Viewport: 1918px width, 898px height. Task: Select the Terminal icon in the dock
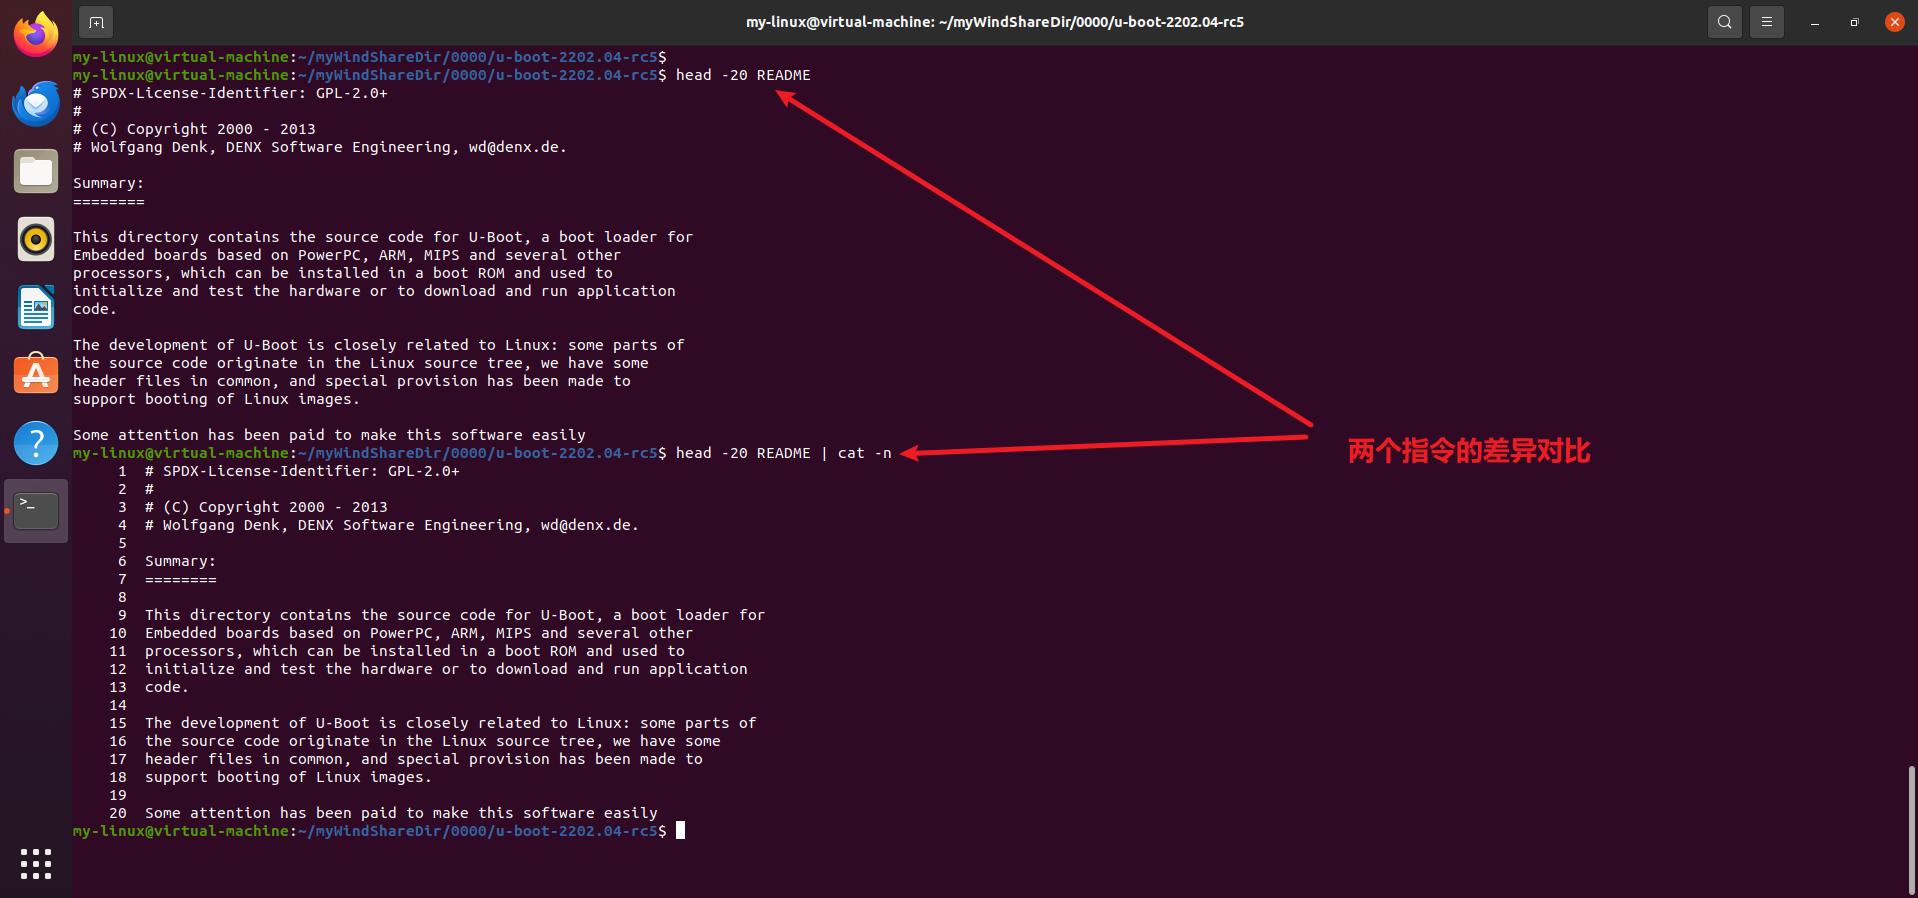[36, 511]
